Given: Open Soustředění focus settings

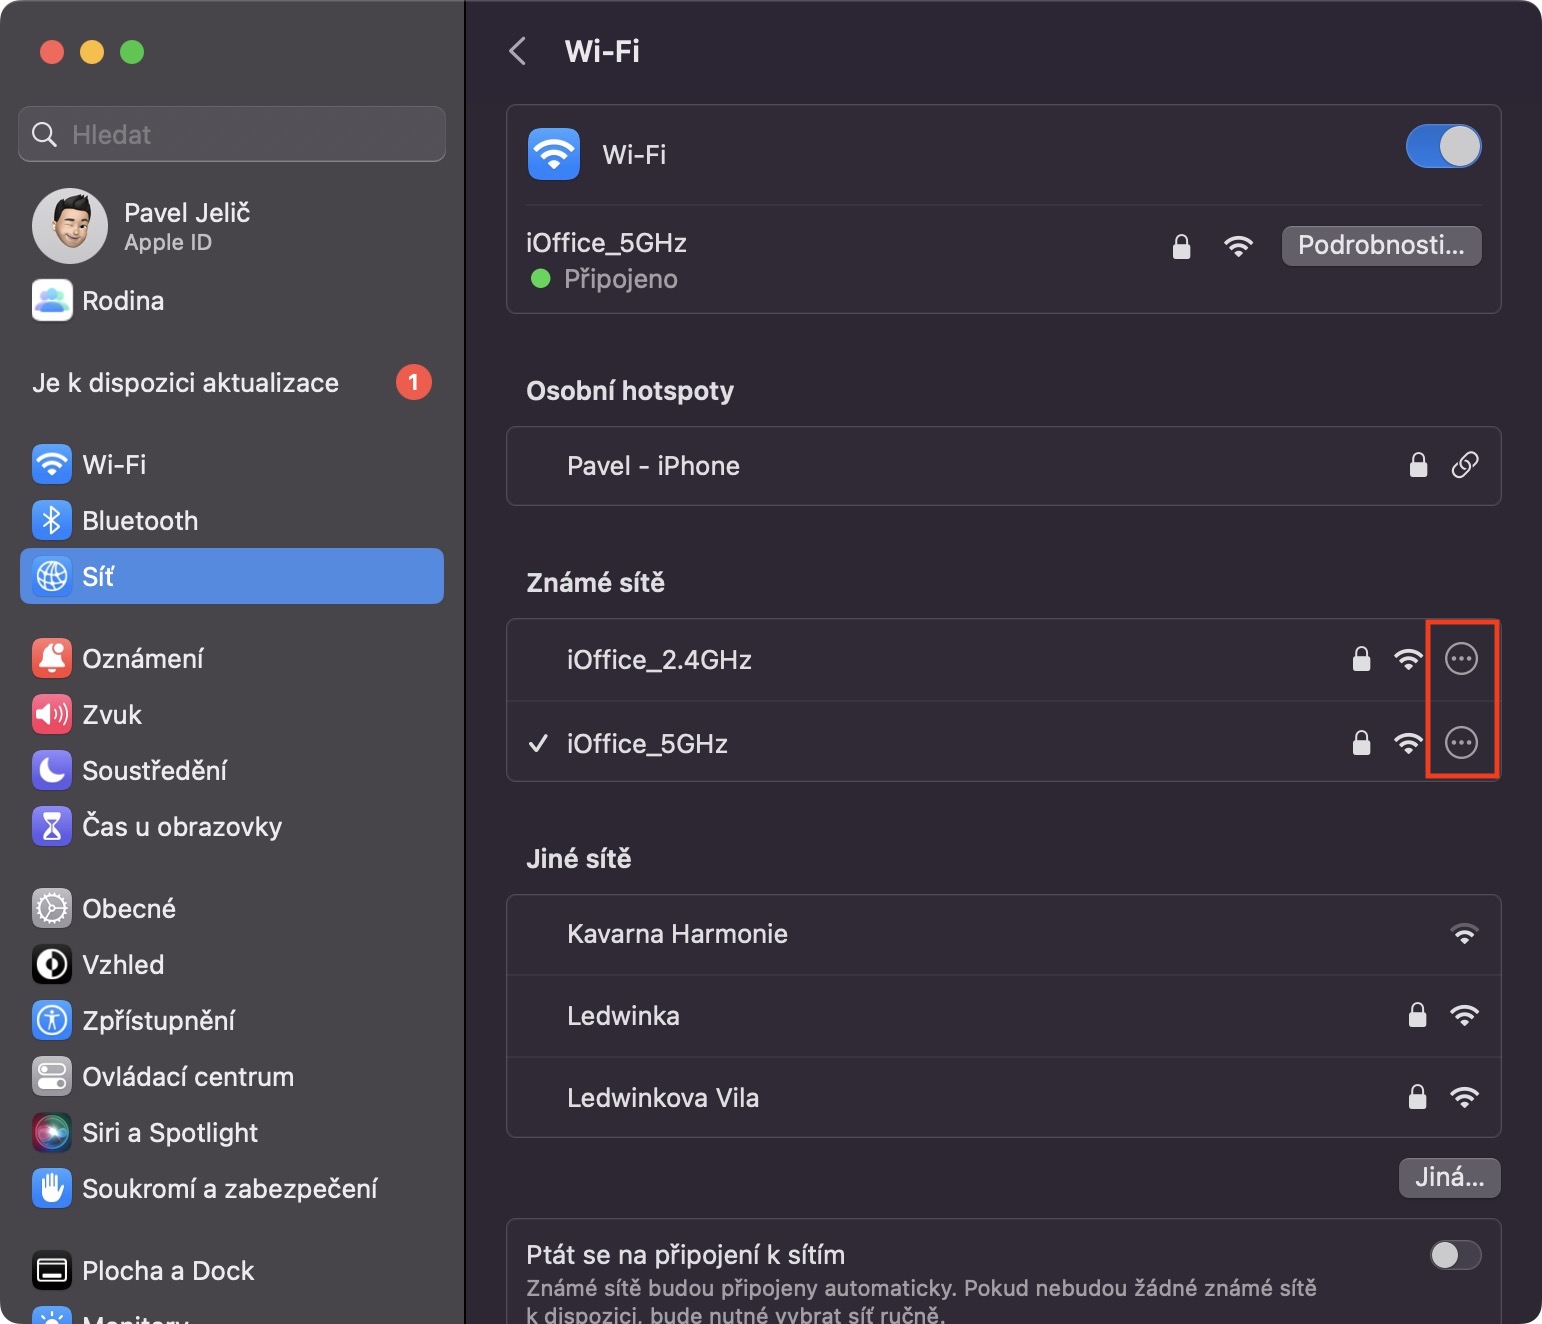Looking at the screenshot, I should coord(154,771).
